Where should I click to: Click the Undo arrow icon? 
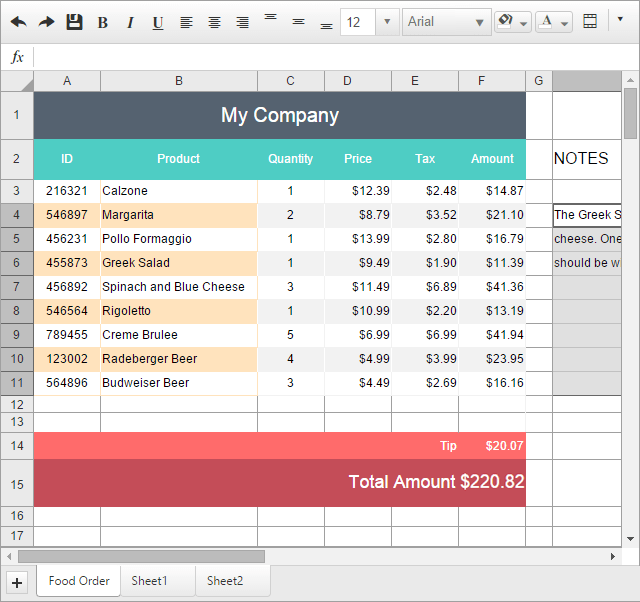click(19, 22)
